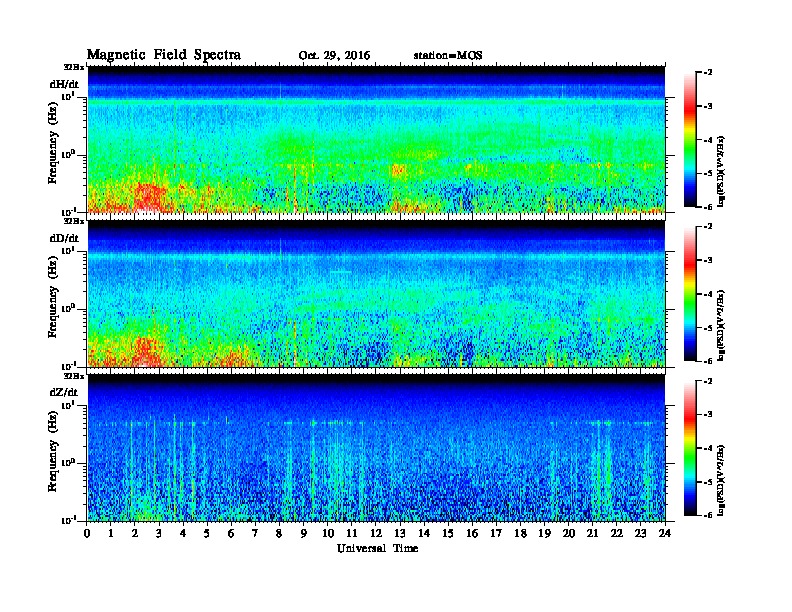Click hour 17 on the Universal Time axis
The height and width of the screenshot is (612, 792).
[x=496, y=534]
